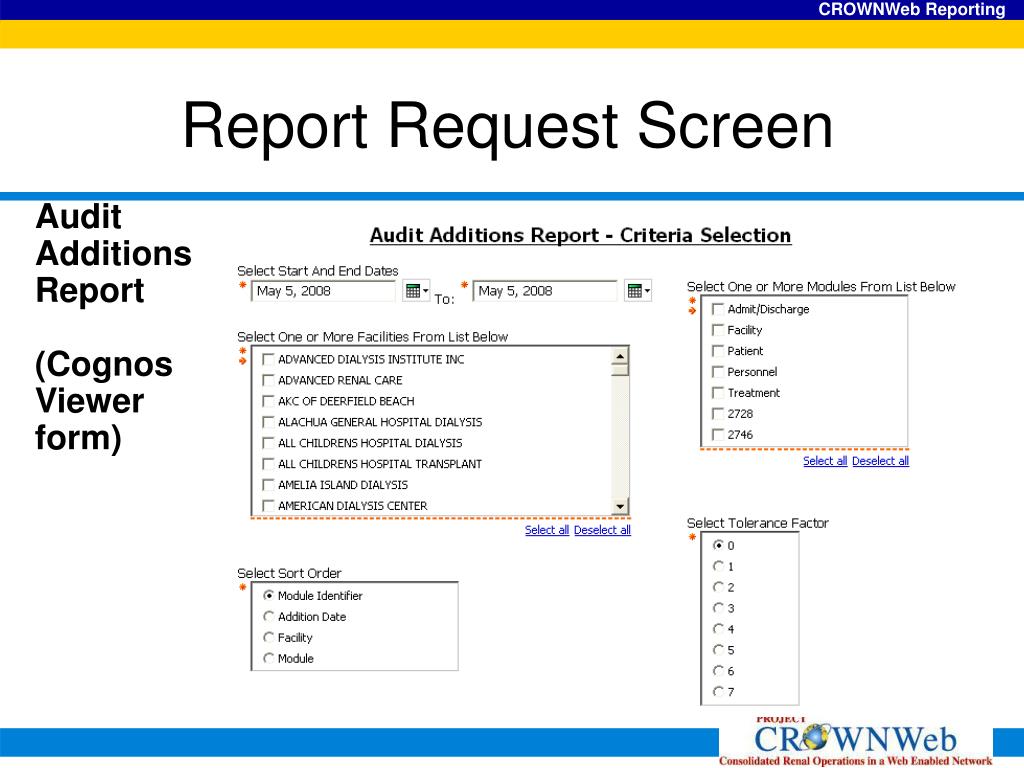1024x768 pixels.
Task: Check ALACHUA GENERAL HOSPITAL DIALYSIS
Action: pos(268,422)
